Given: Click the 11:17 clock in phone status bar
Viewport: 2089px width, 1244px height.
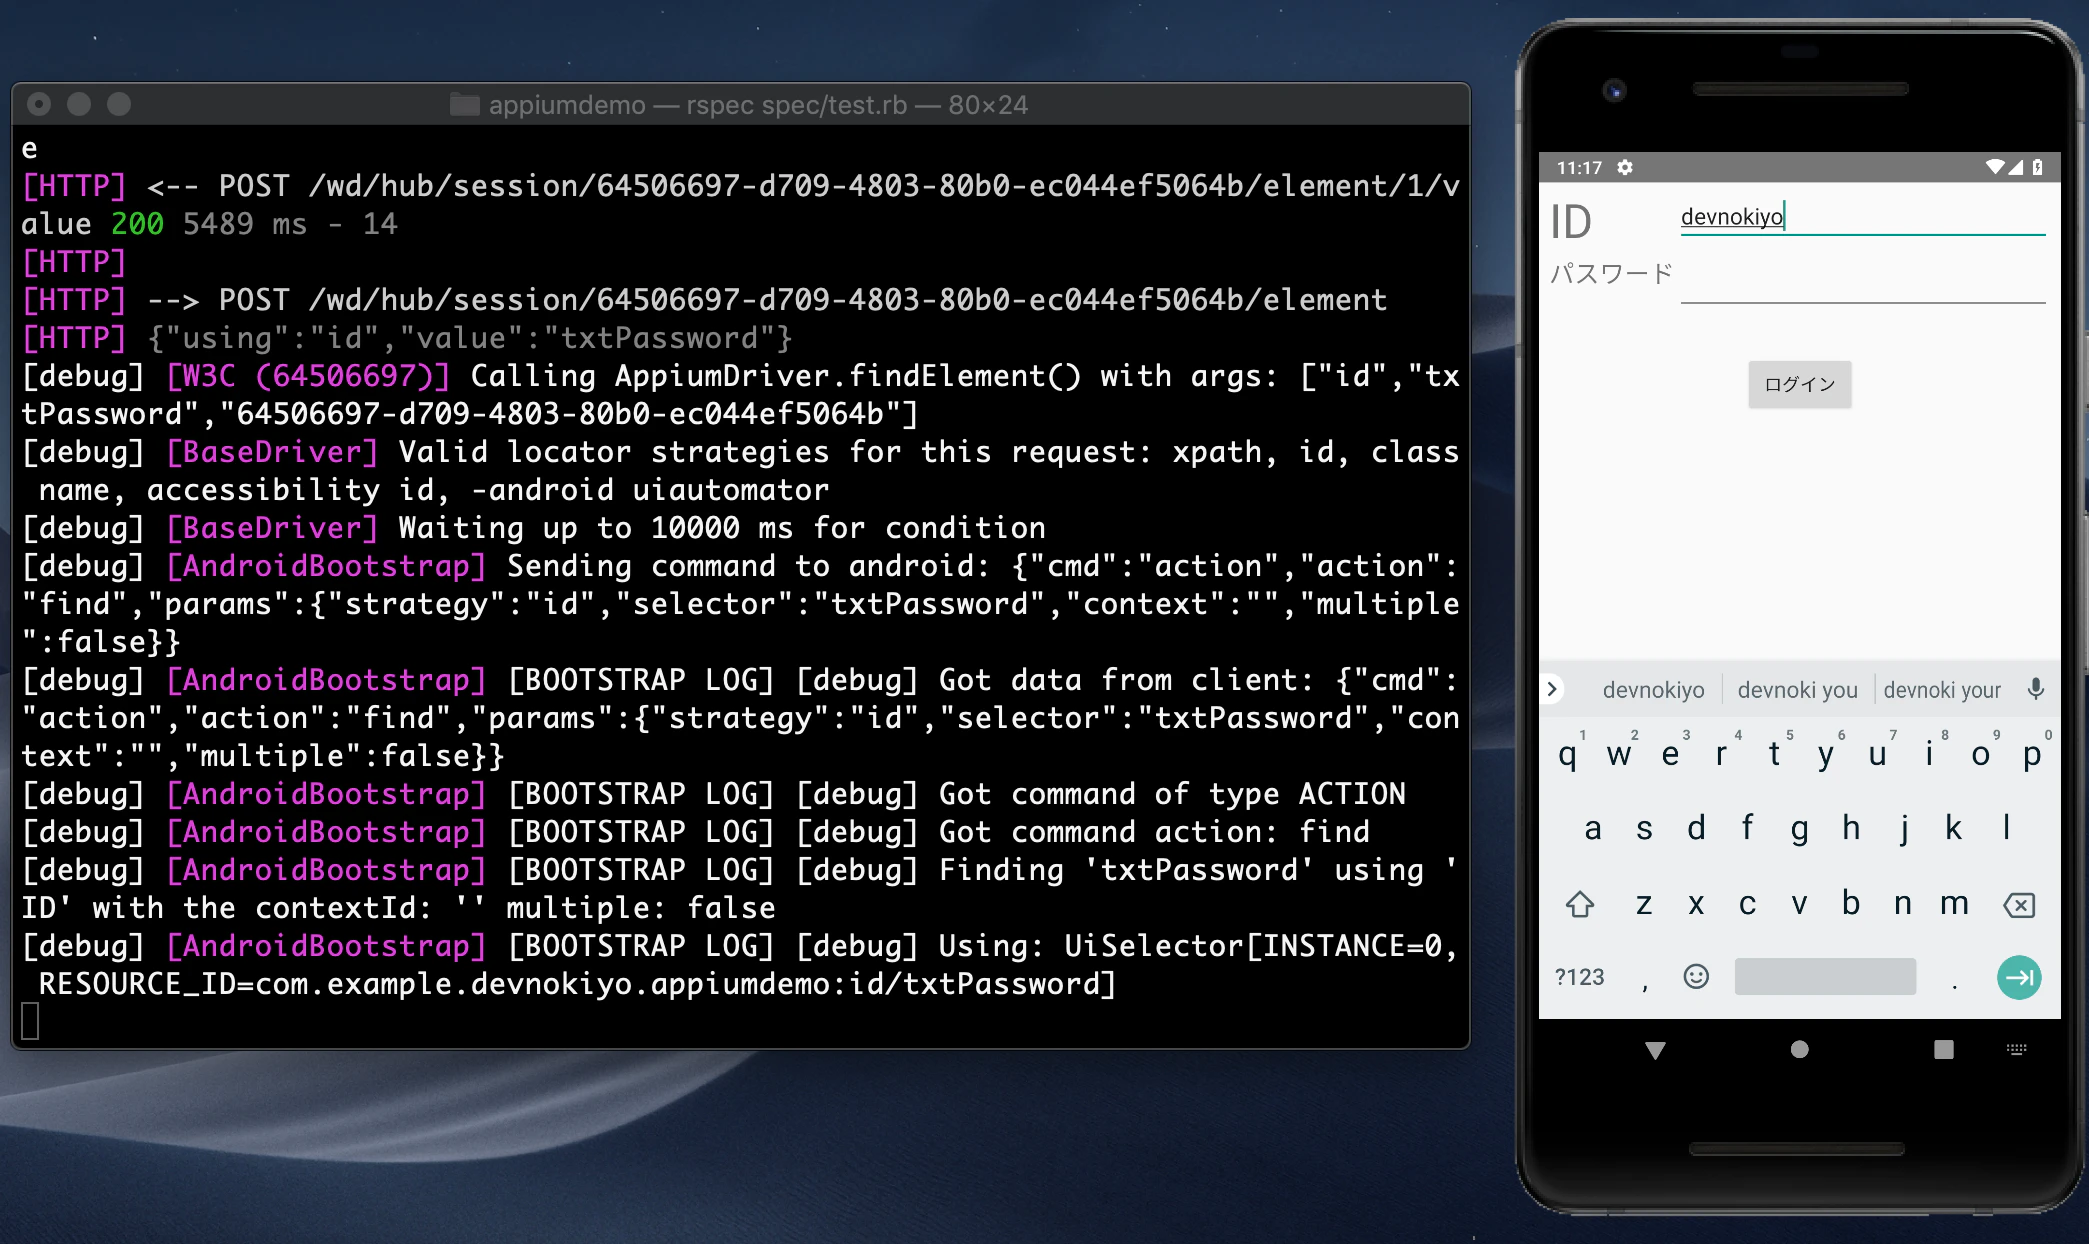Looking at the screenshot, I should point(1579,168).
